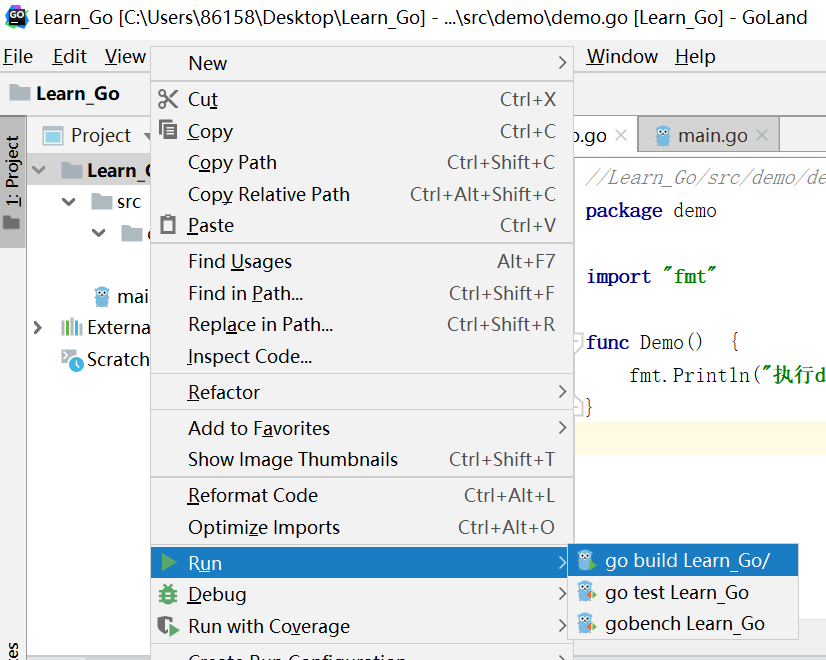
Task: Open the Edit menu
Action: [69, 56]
